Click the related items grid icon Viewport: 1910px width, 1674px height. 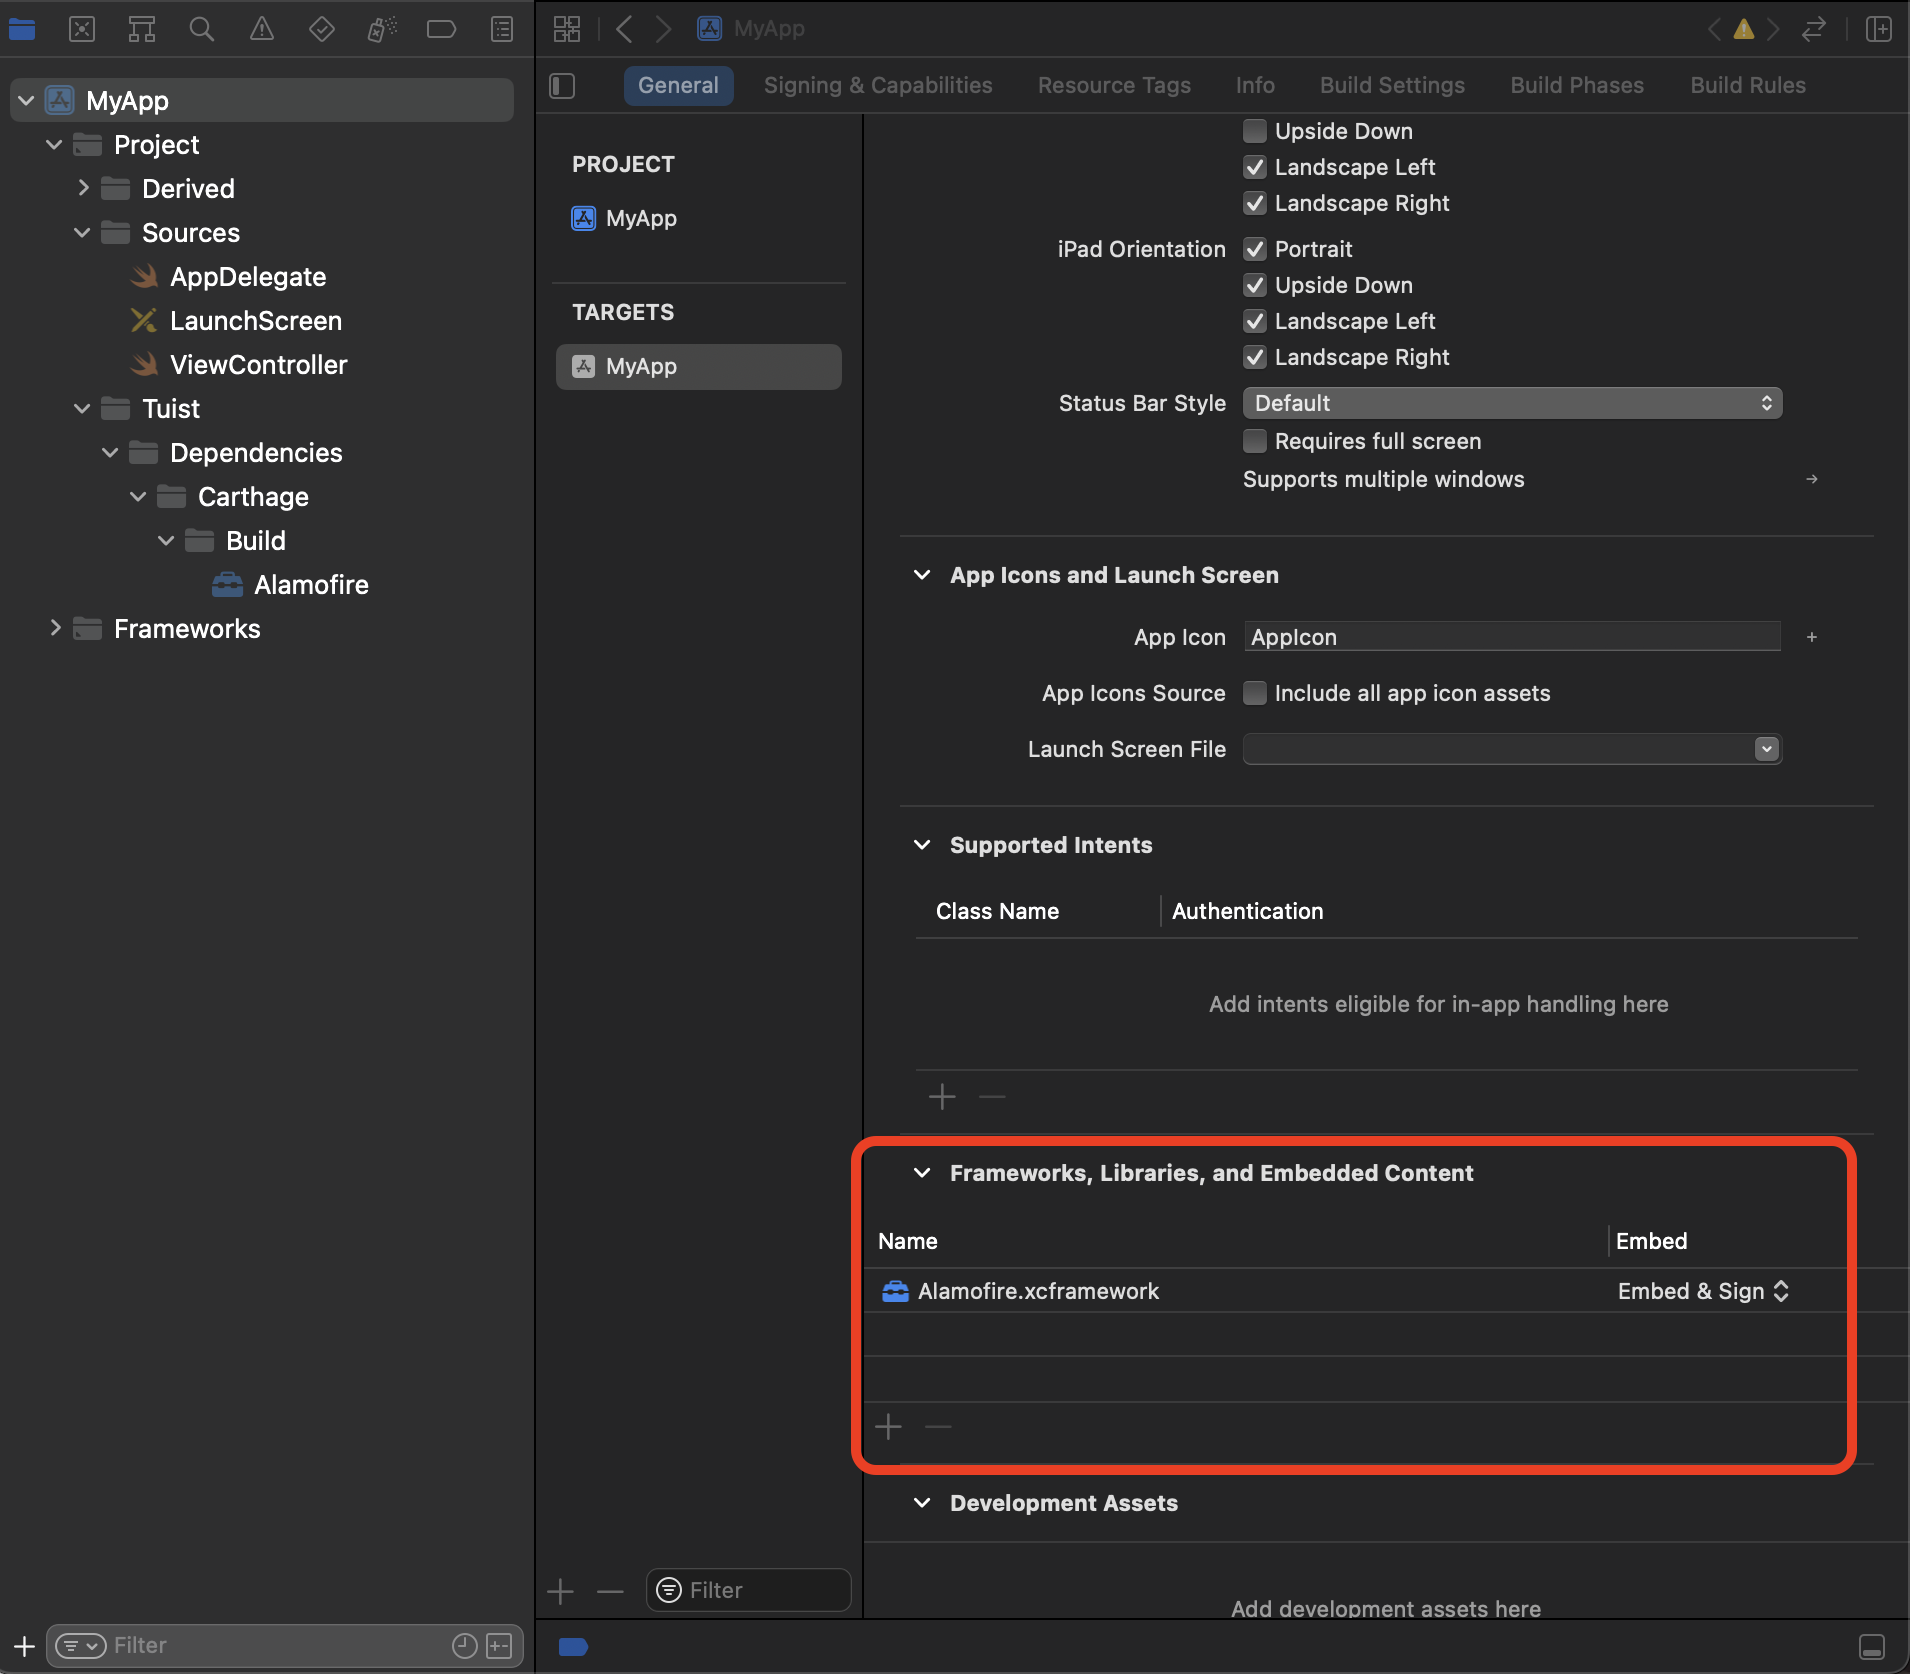(x=567, y=29)
